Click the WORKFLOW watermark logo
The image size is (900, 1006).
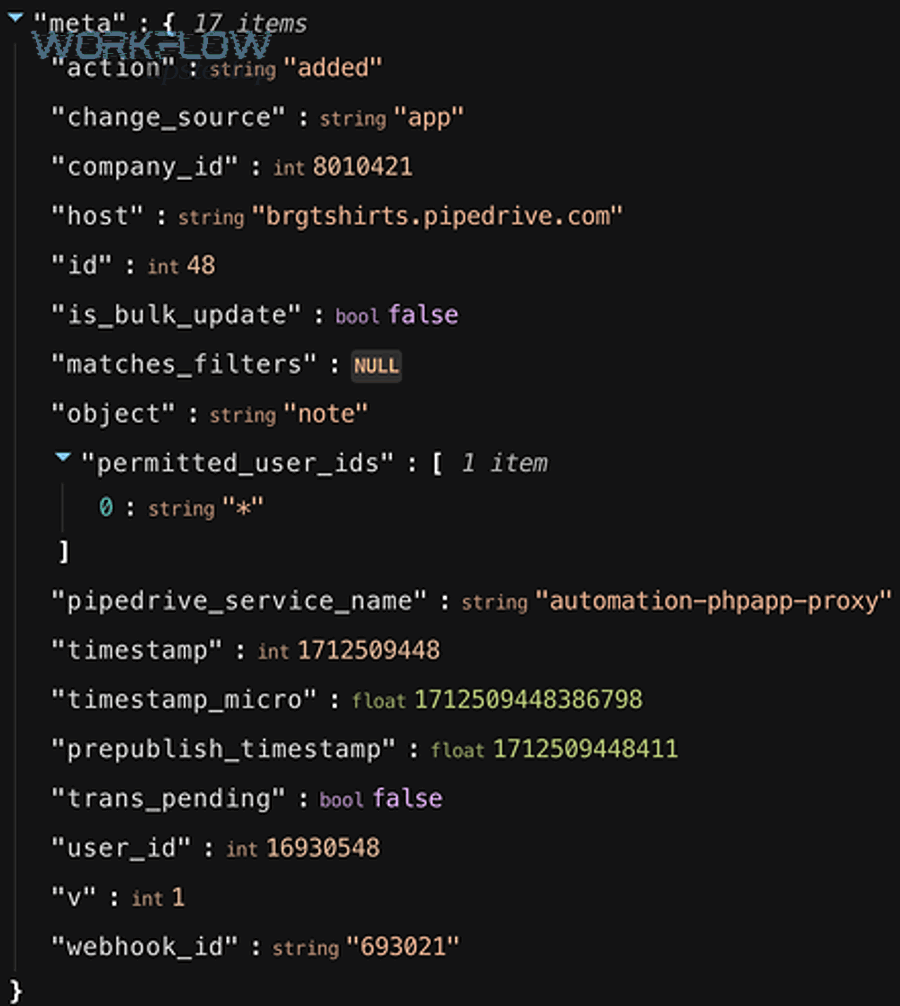(152, 45)
